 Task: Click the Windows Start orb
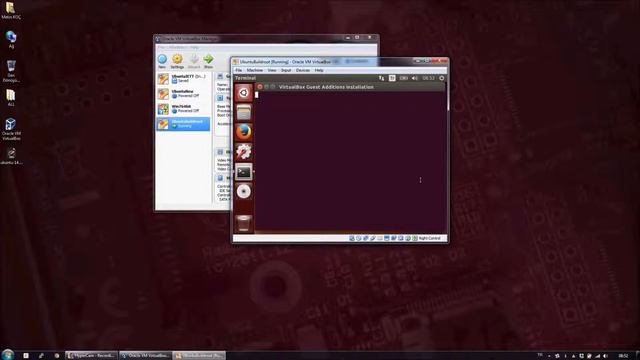click(8, 354)
